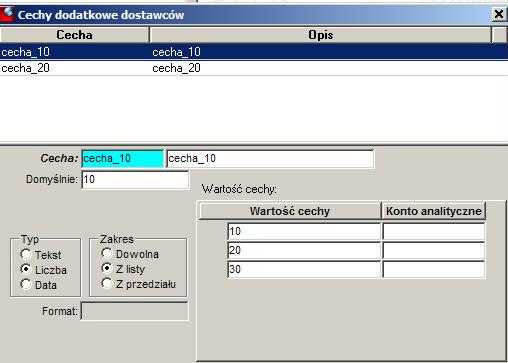Image resolution: width=508 pixels, height=363 pixels.
Task: Click the Cecha column header
Action: tap(74, 35)
